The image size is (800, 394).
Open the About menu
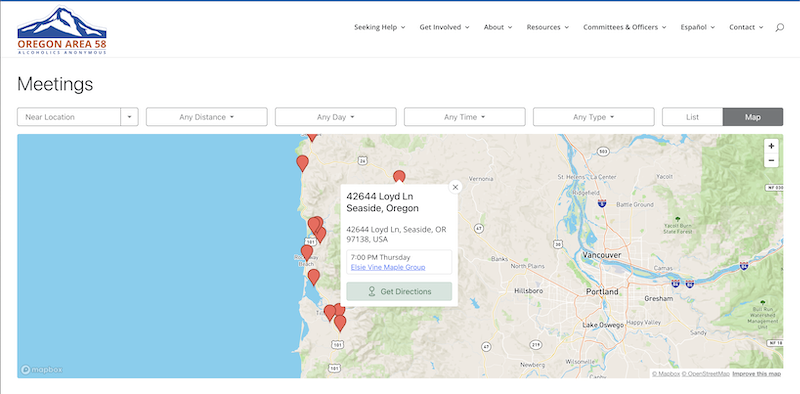[x=498, y=28]
